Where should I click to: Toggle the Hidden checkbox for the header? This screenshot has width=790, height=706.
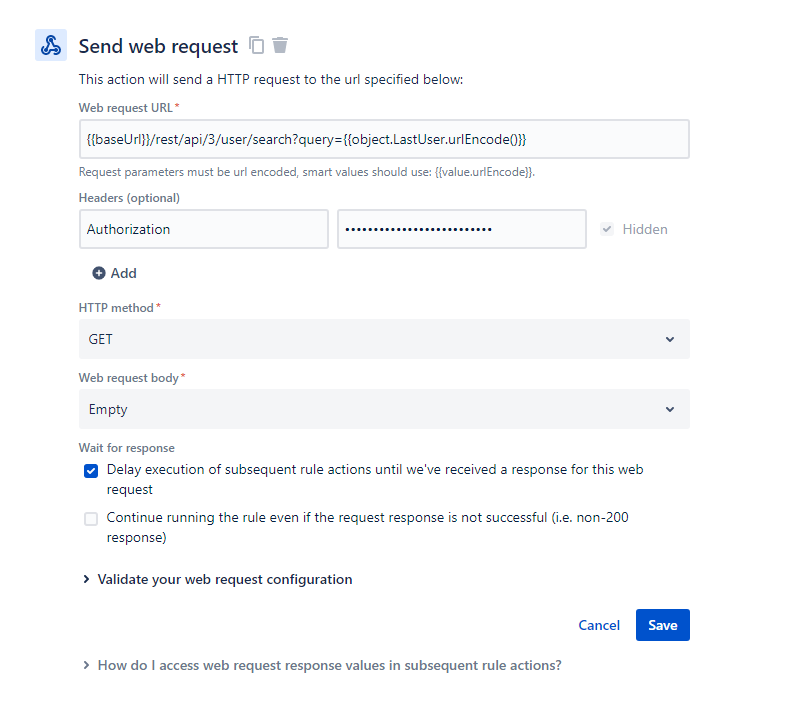click(x=607, y=229)
